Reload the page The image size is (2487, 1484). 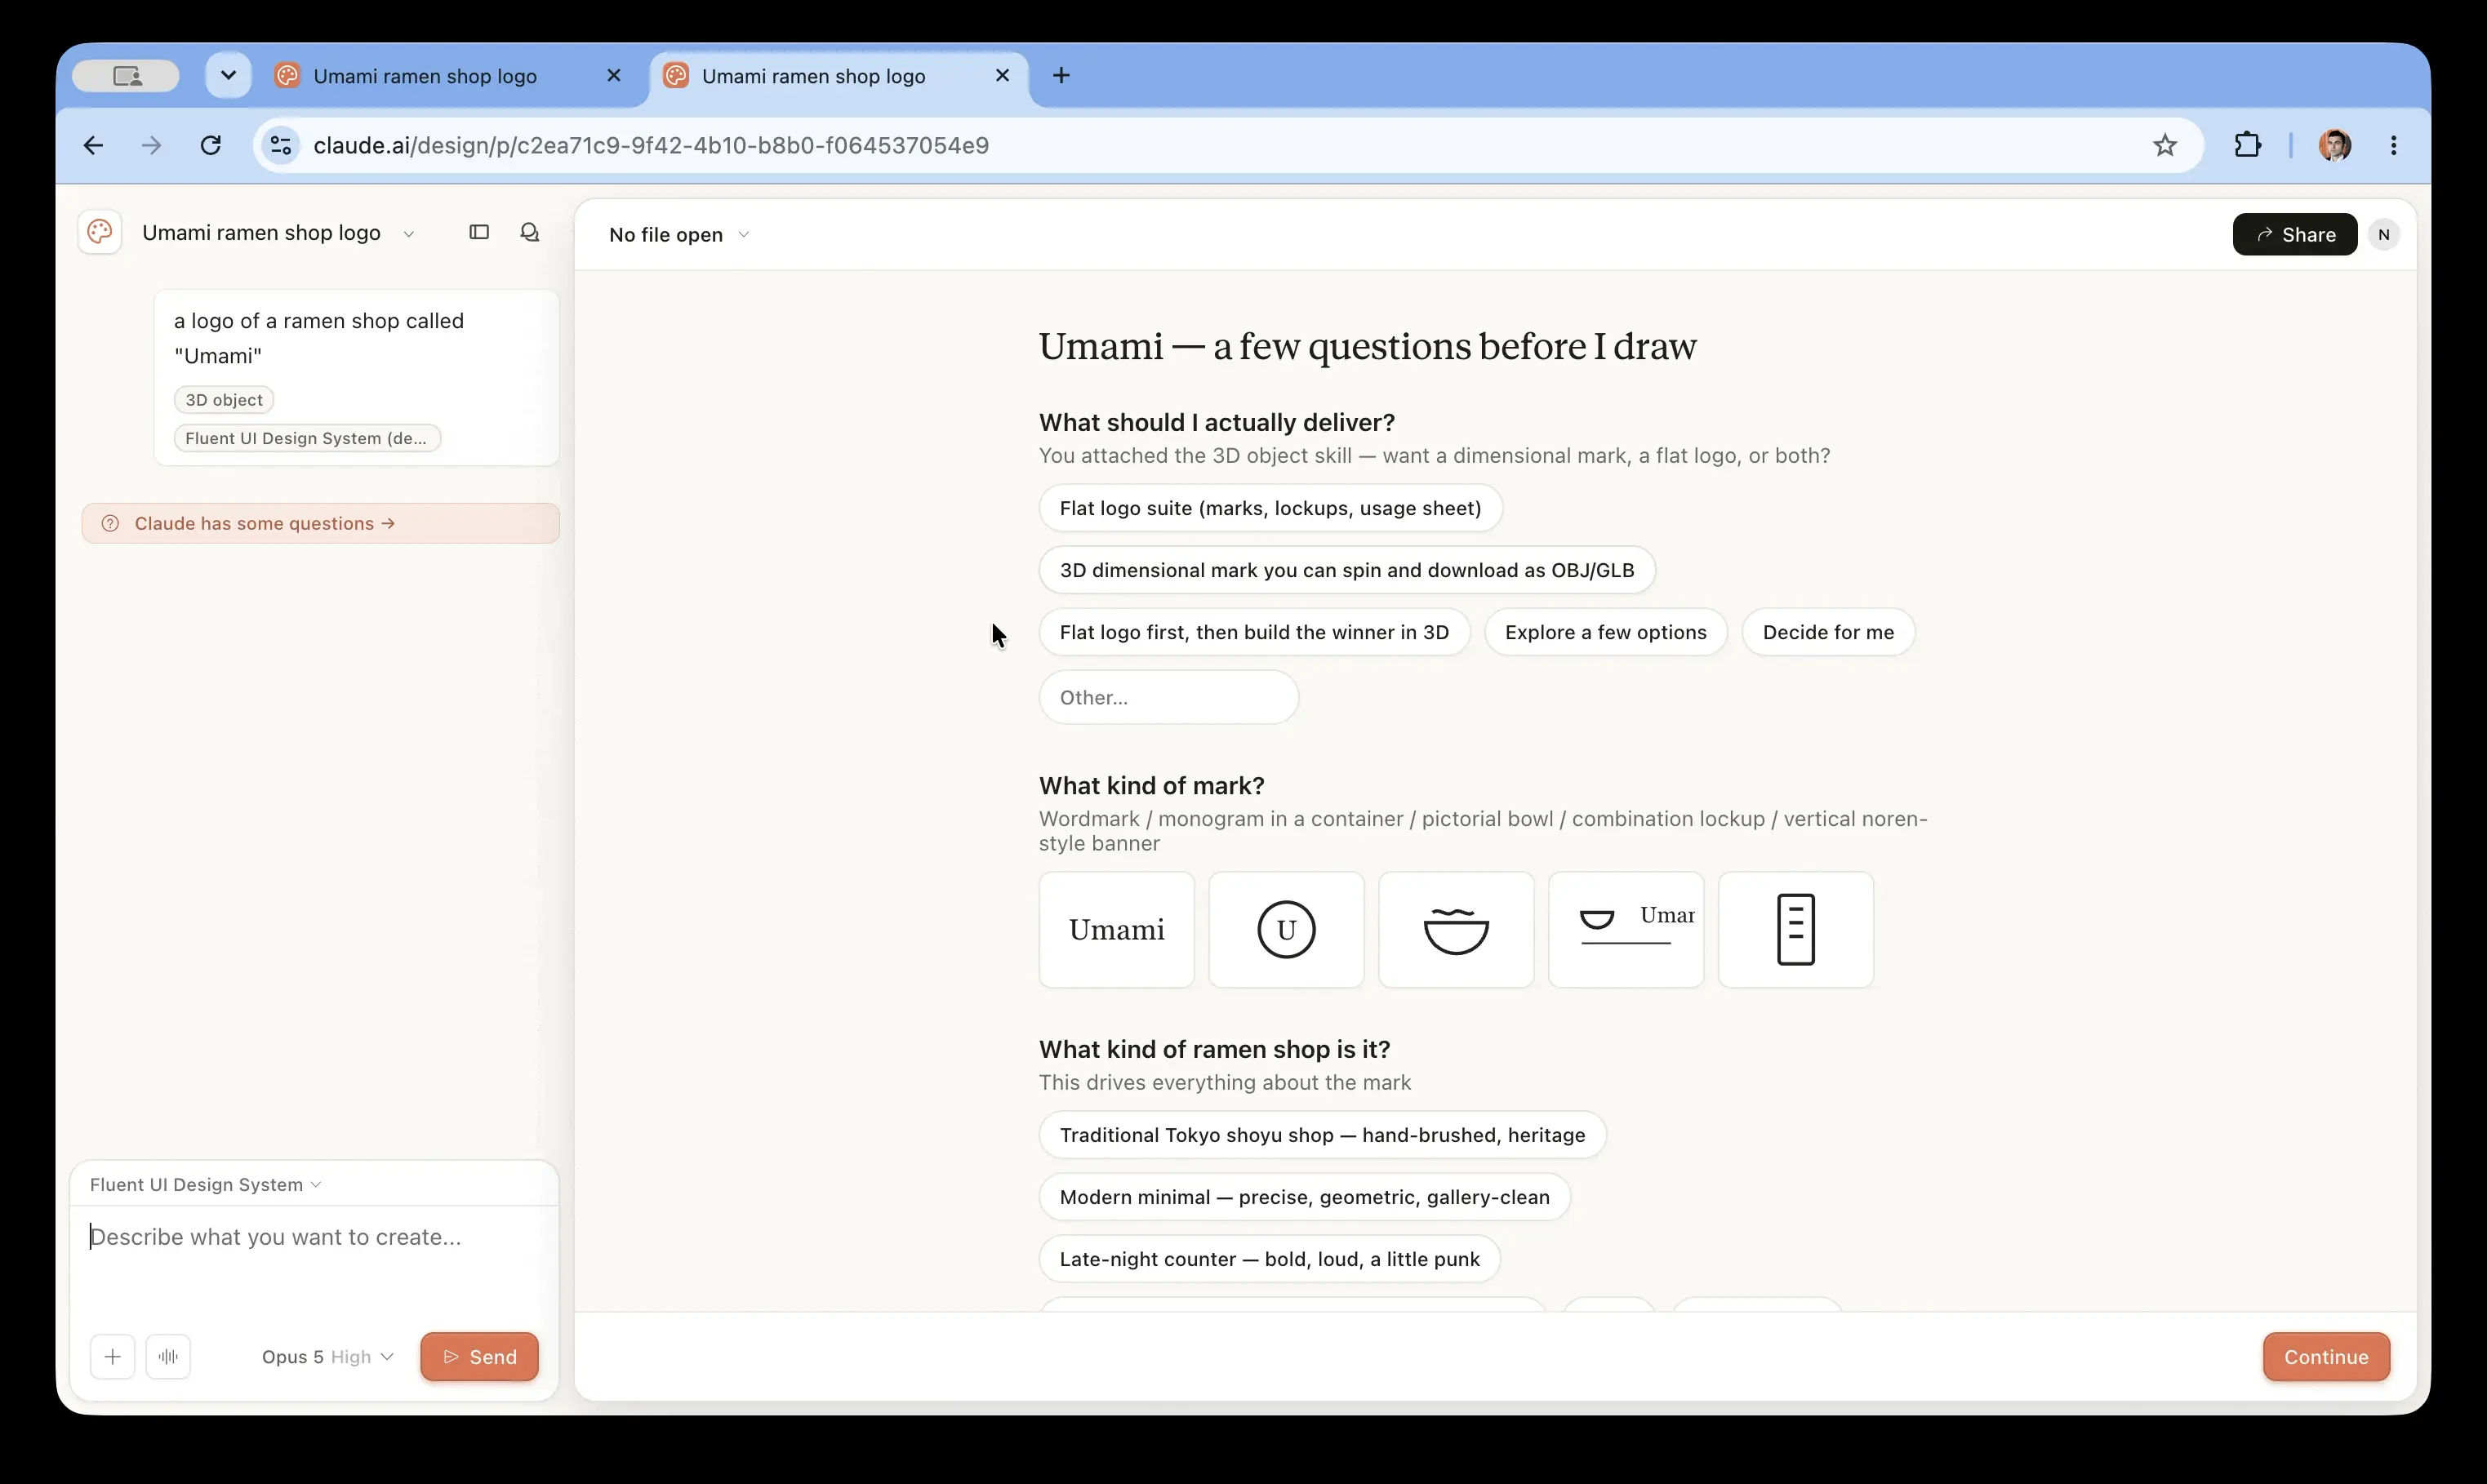(x=210, y=146)
